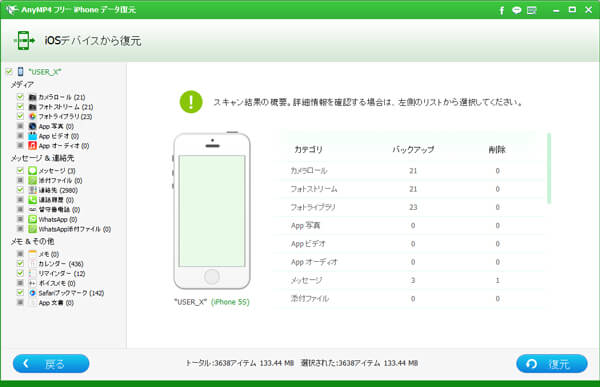Select App オーディオ (0) label in sidebar
Viewport: 600px width, 387px height.
tap(64, 145)
